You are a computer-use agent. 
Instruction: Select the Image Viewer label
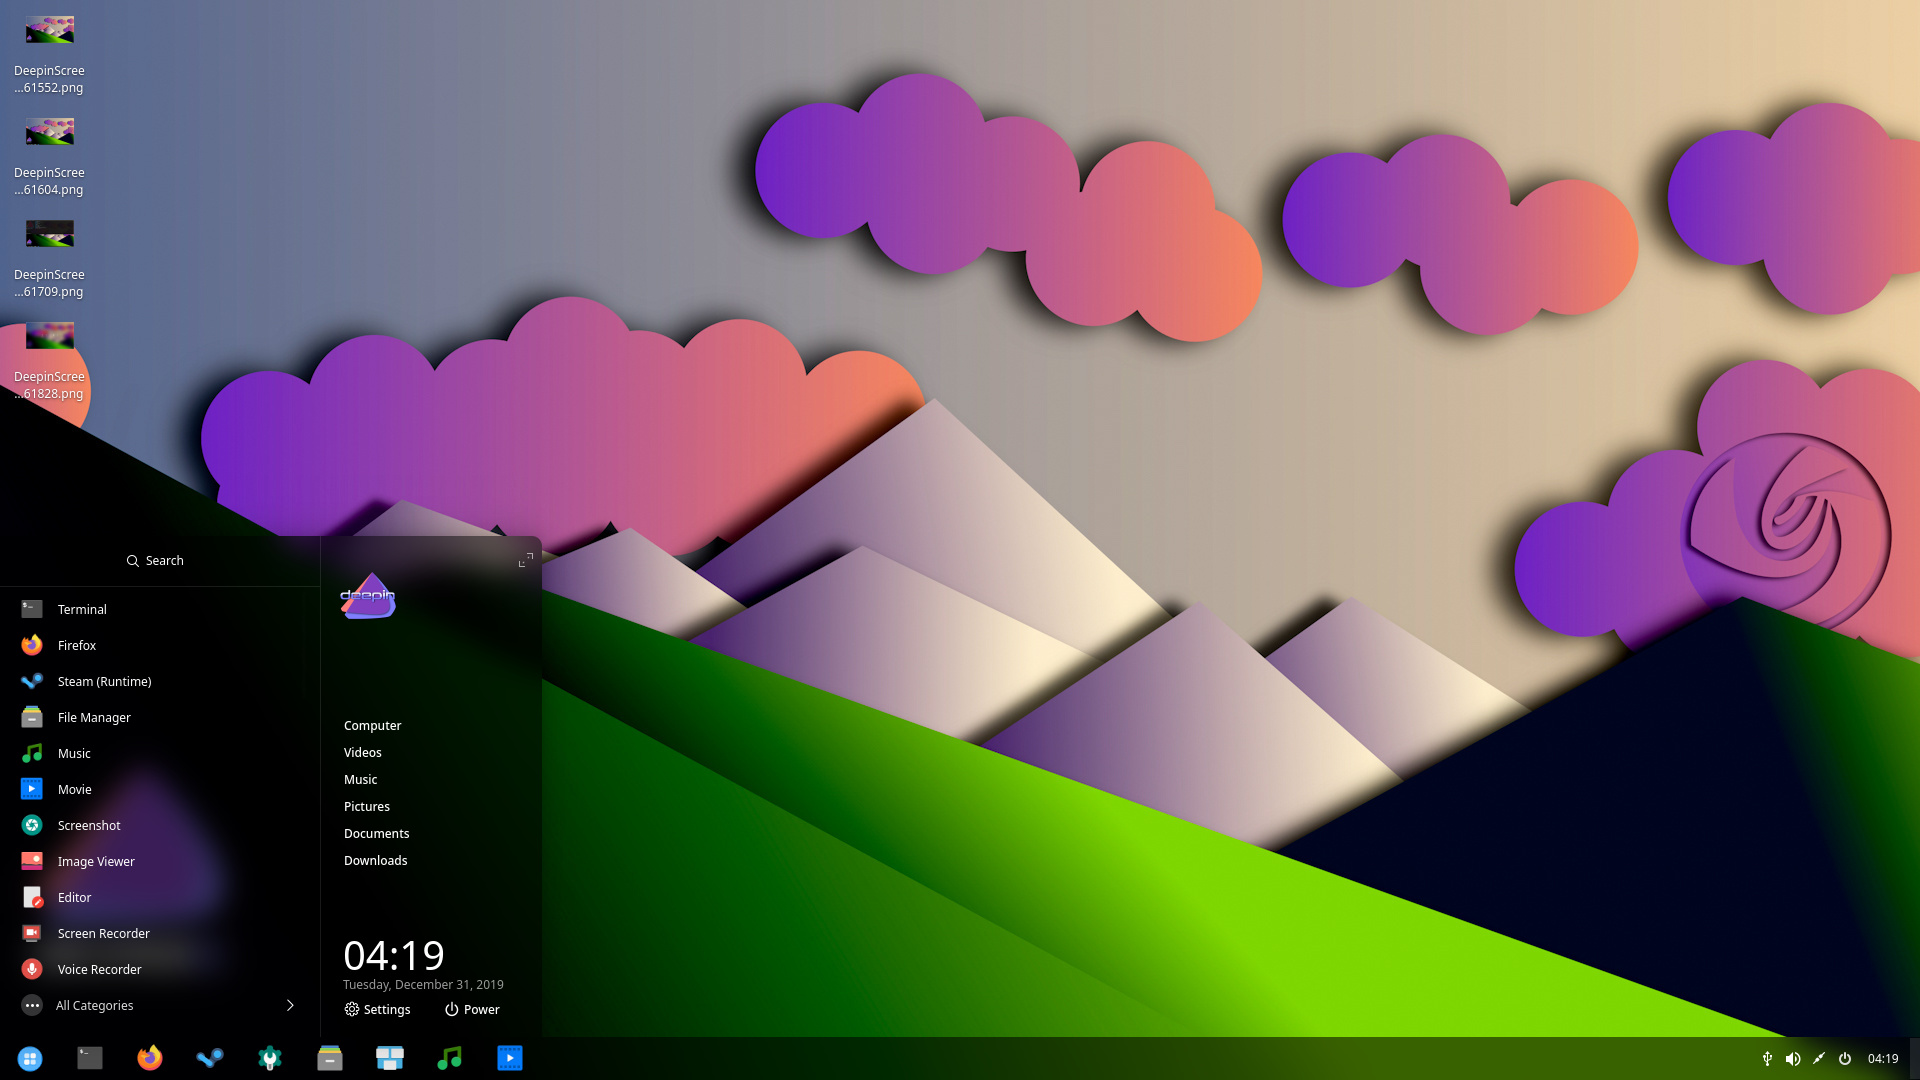[x=96, y=861]
